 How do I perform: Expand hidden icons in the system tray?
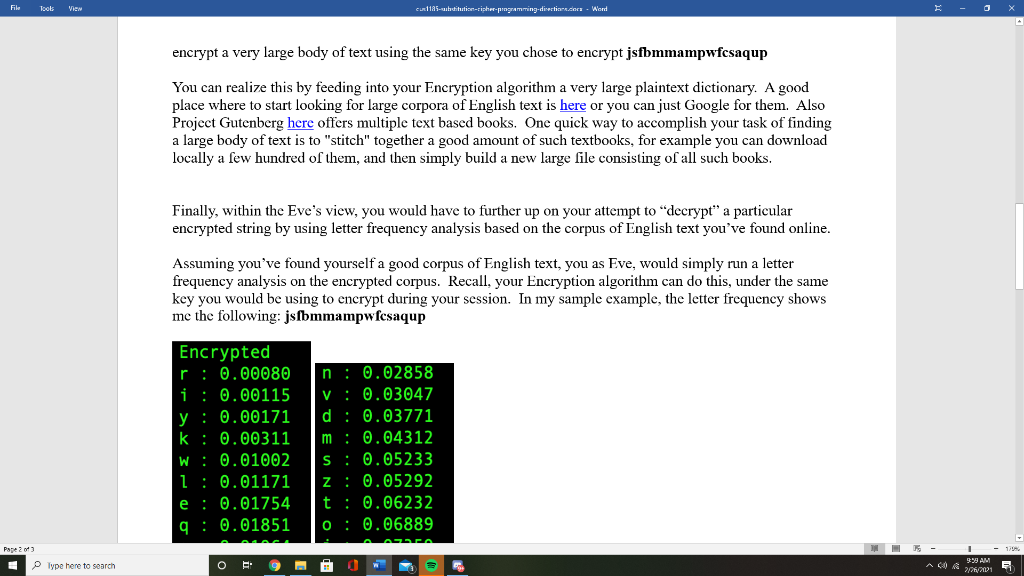(x=930, y=565)
